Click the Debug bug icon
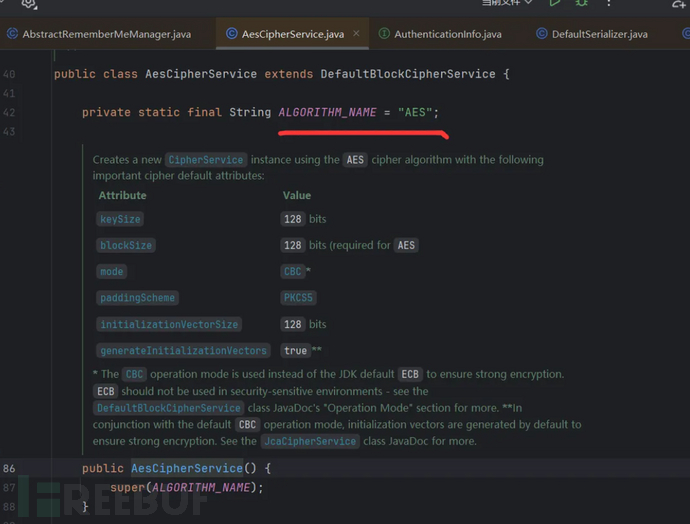Screen dimensions: 690x524 [581, 4]
